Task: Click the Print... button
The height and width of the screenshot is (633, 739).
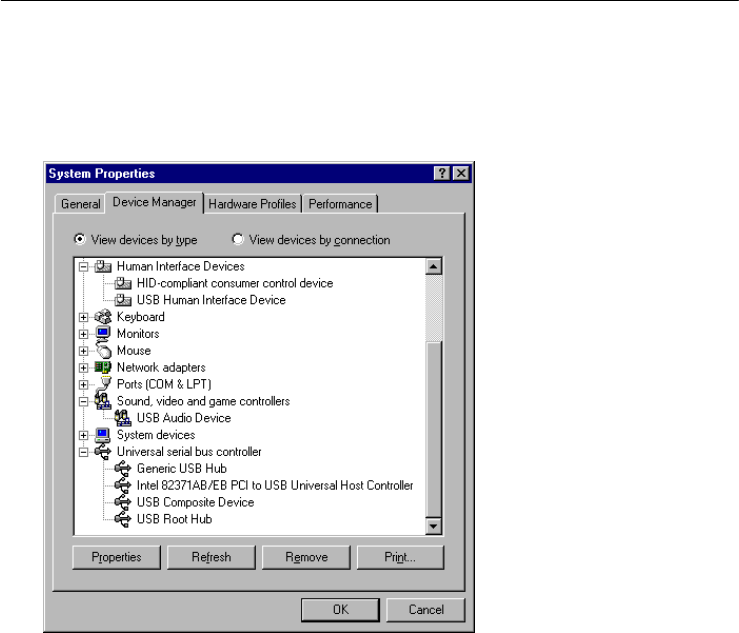Action: (x=400, y=557)
